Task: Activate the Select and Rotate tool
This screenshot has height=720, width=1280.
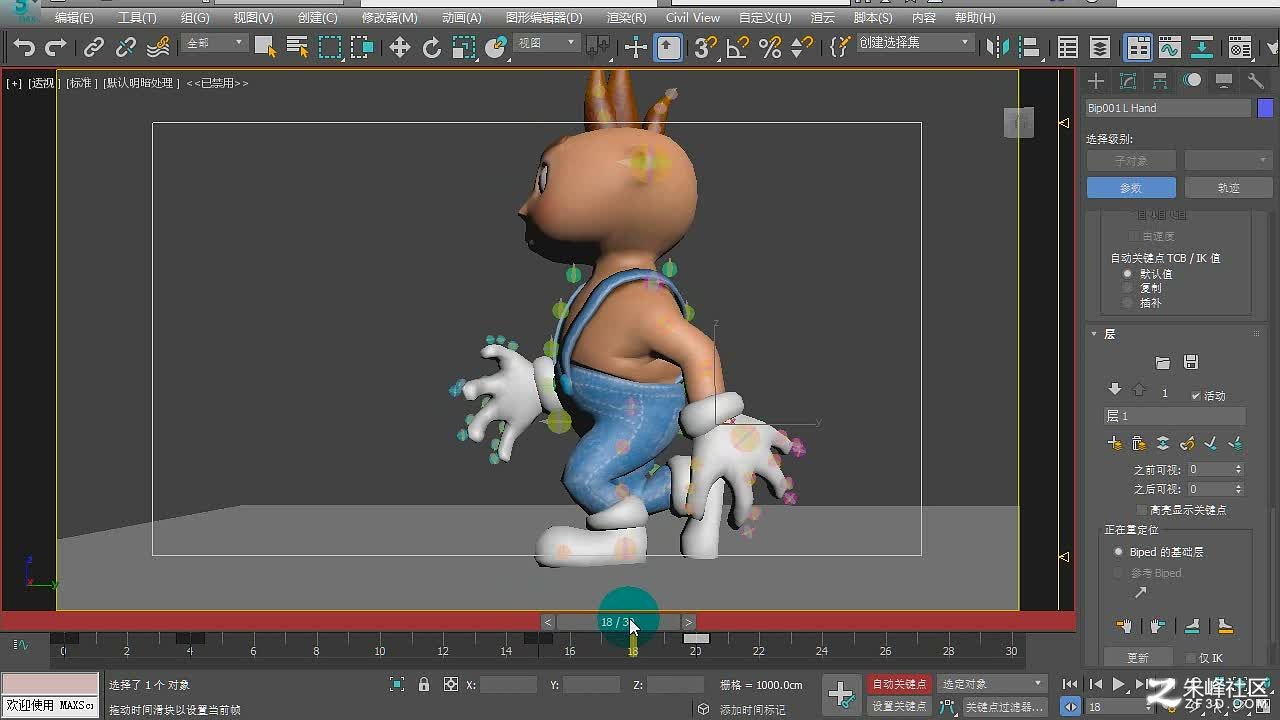Action: (x=432, y=47)
